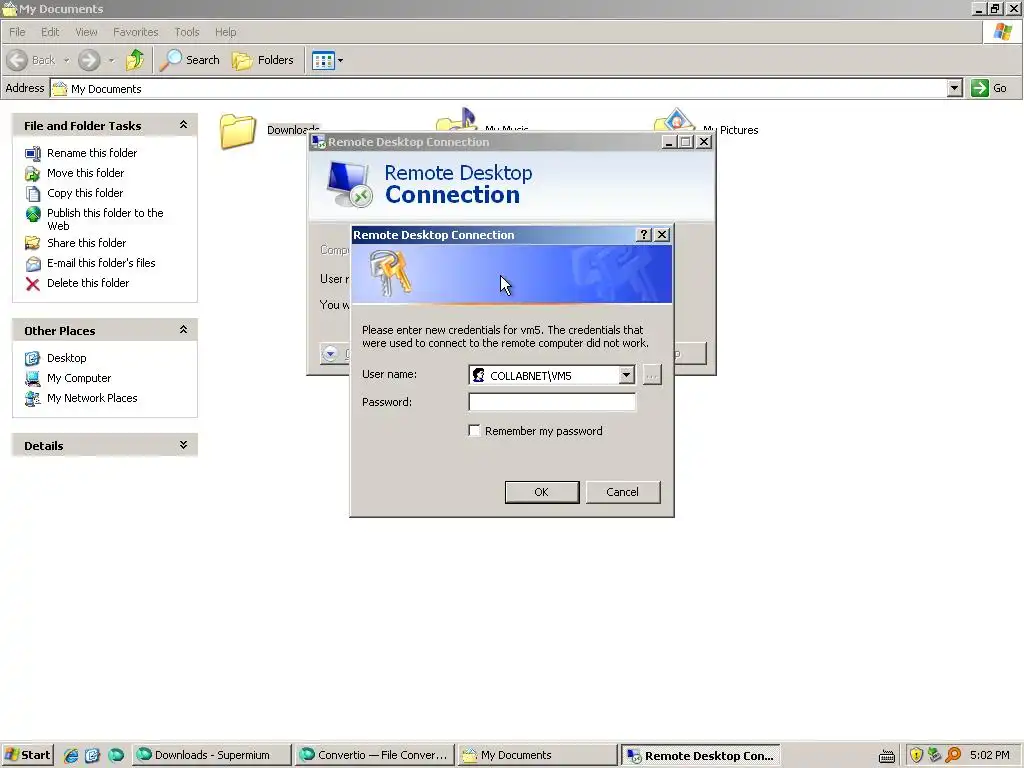
Task: Go to My Network Places link
Action: 92,398
